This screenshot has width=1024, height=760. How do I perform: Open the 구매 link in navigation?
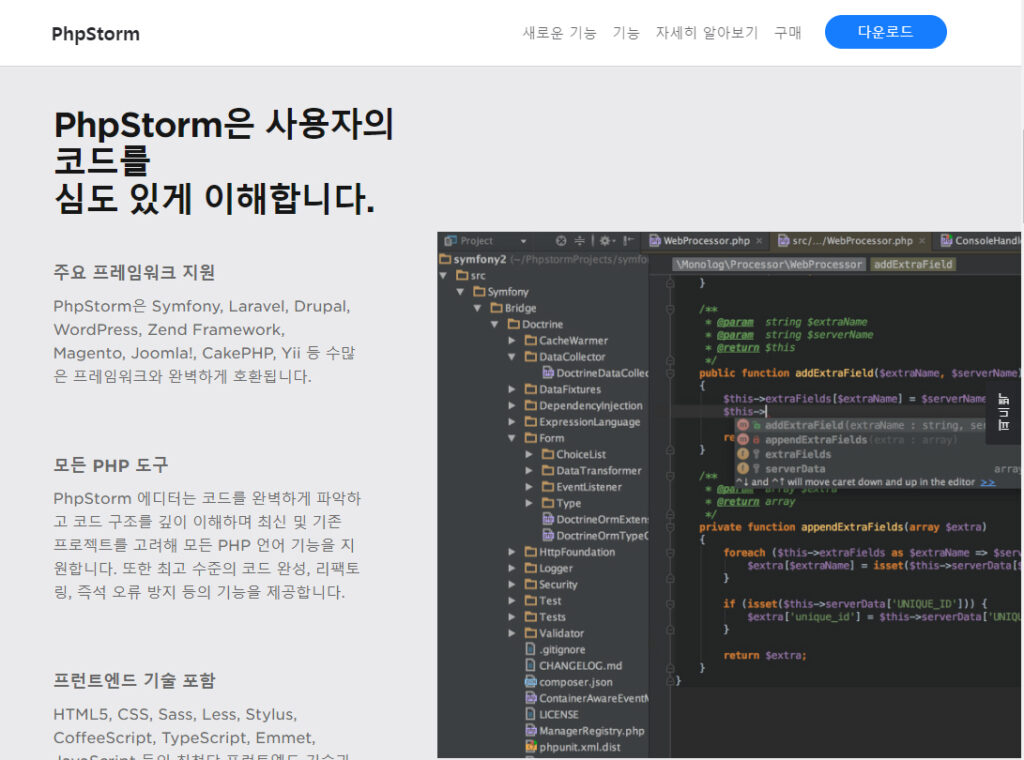(787, 32)
